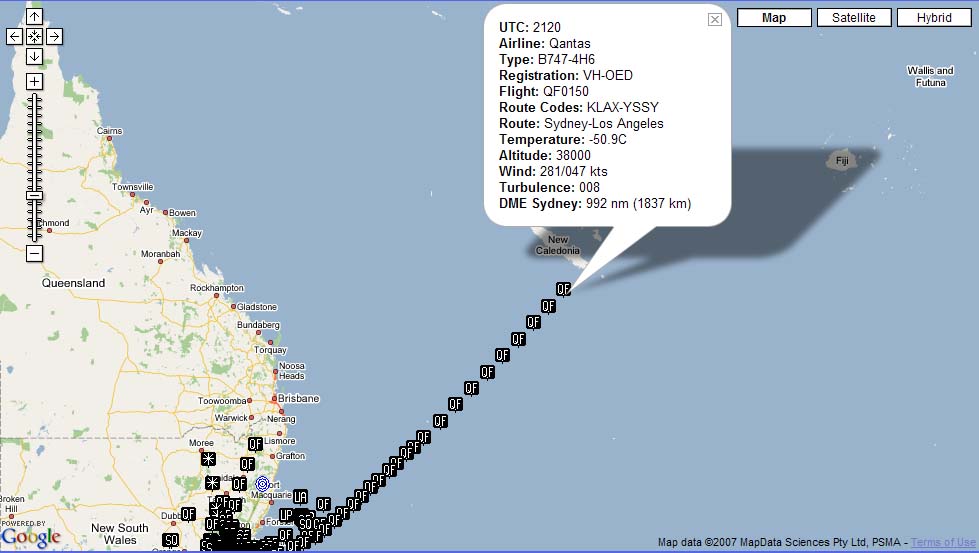Zoom out using the minus button
The image size is (979, 553).
(34, 253)
